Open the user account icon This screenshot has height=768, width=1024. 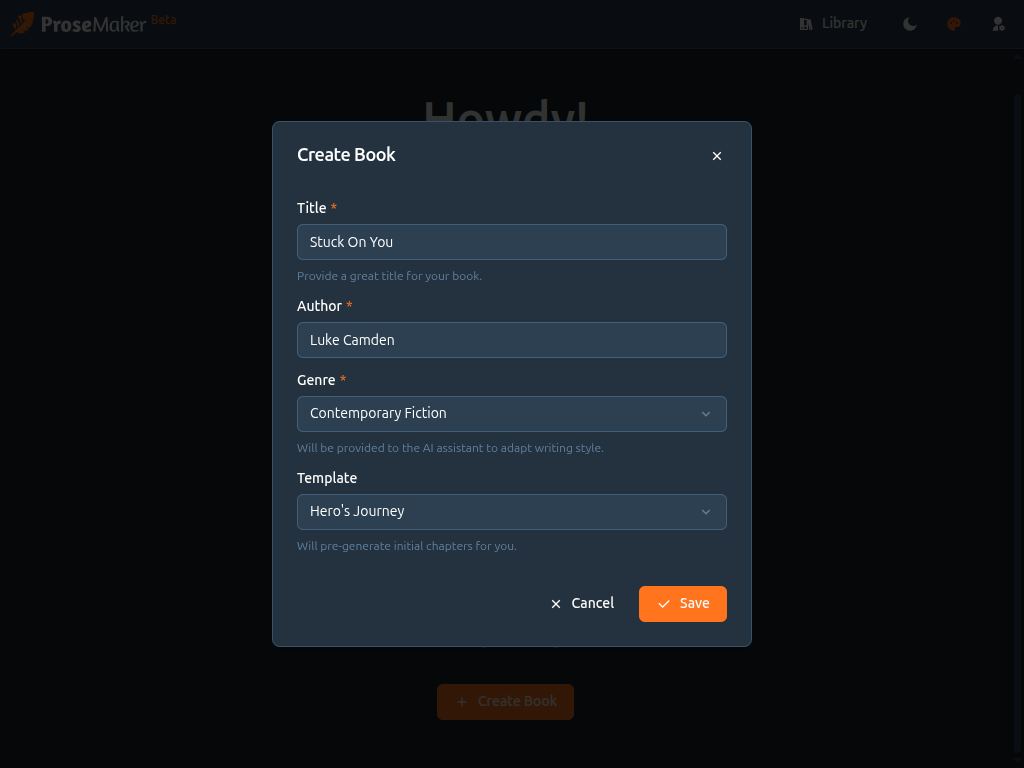(998, 24)
